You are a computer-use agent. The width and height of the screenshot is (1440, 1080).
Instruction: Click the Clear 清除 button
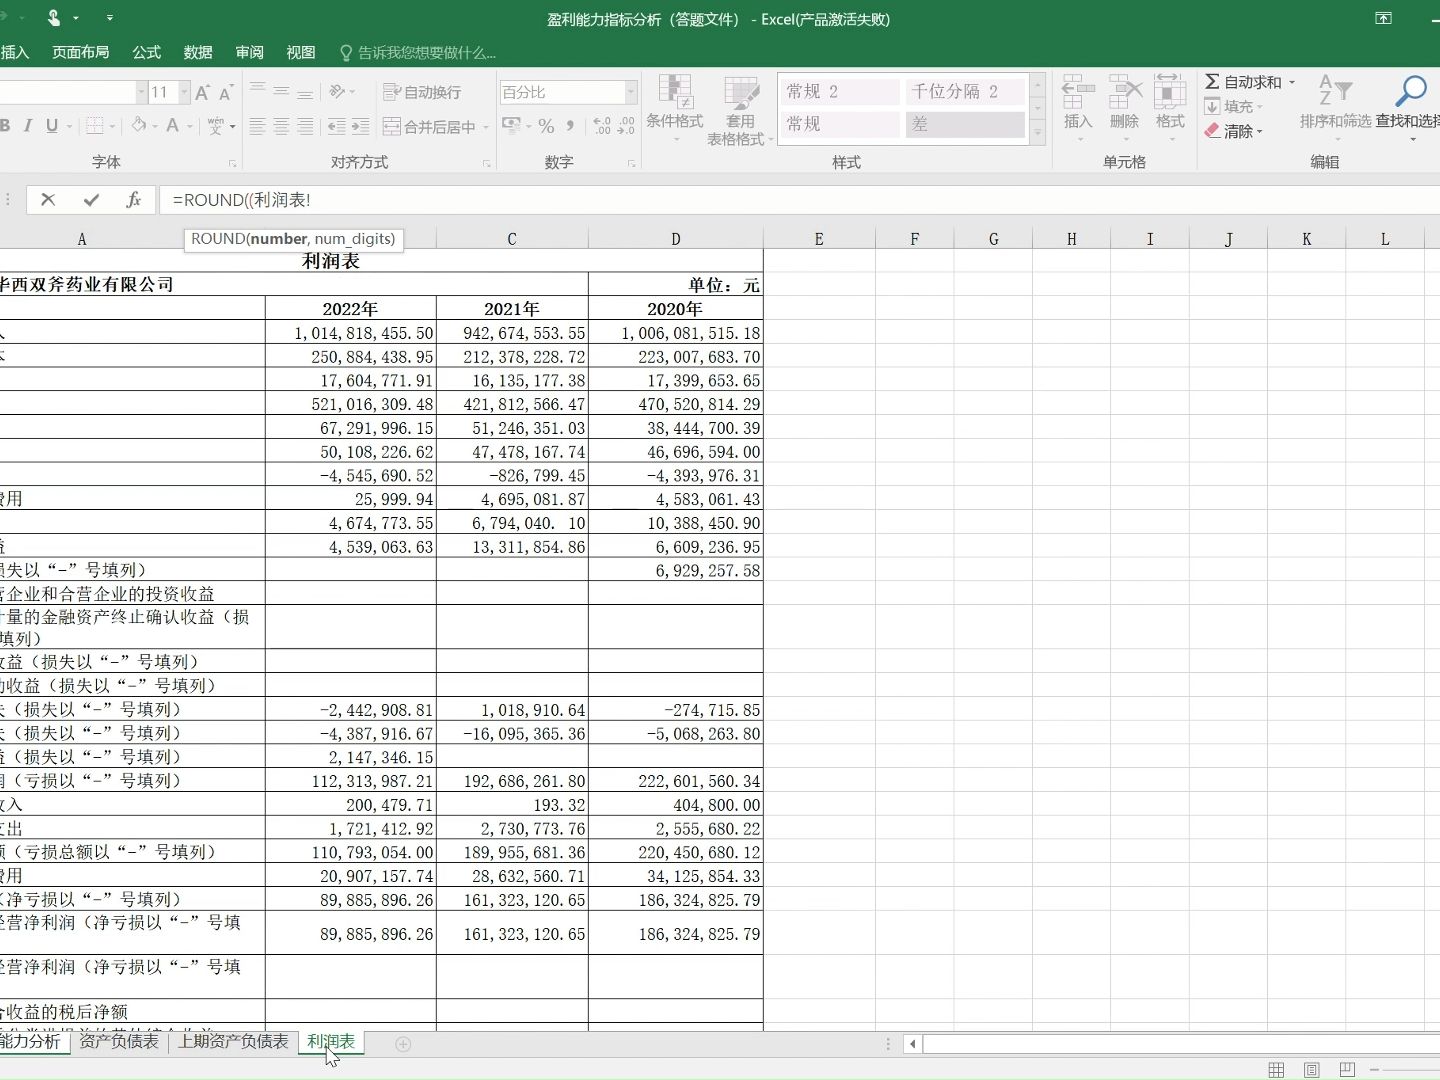[x=1234, y=131]
